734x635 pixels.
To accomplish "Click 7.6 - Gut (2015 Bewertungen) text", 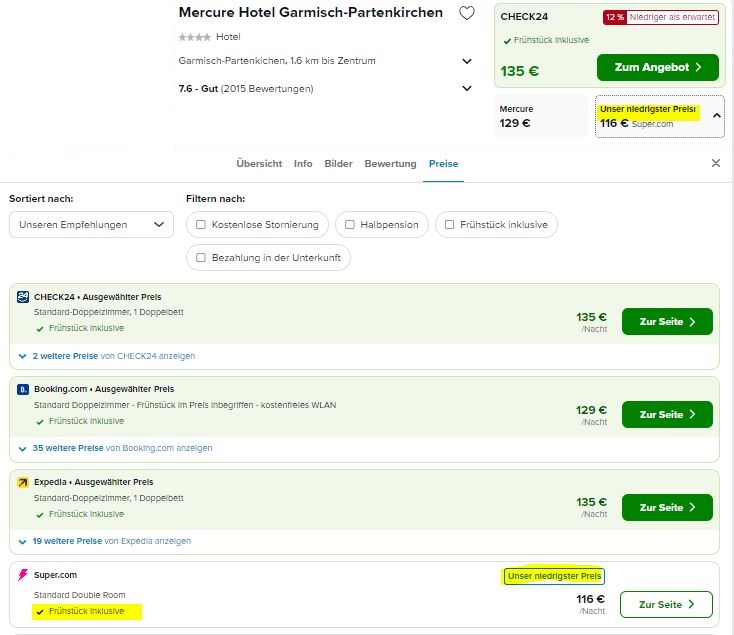I will point(246,89).
